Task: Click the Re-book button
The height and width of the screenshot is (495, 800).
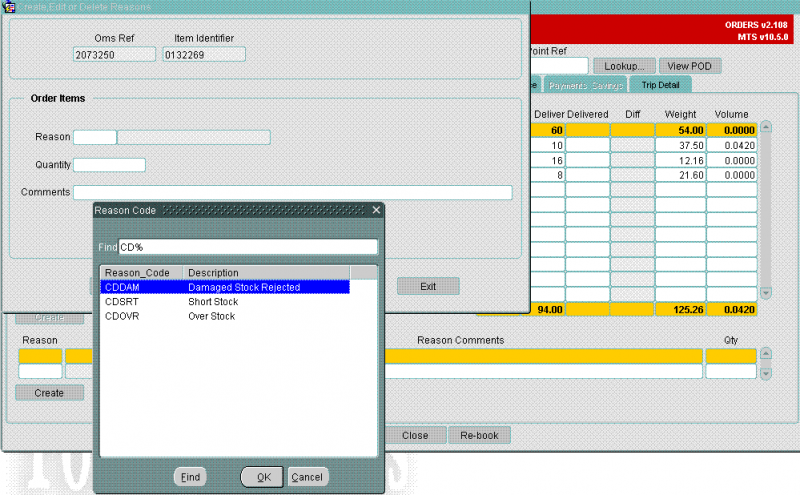Action: coord(479,435)
